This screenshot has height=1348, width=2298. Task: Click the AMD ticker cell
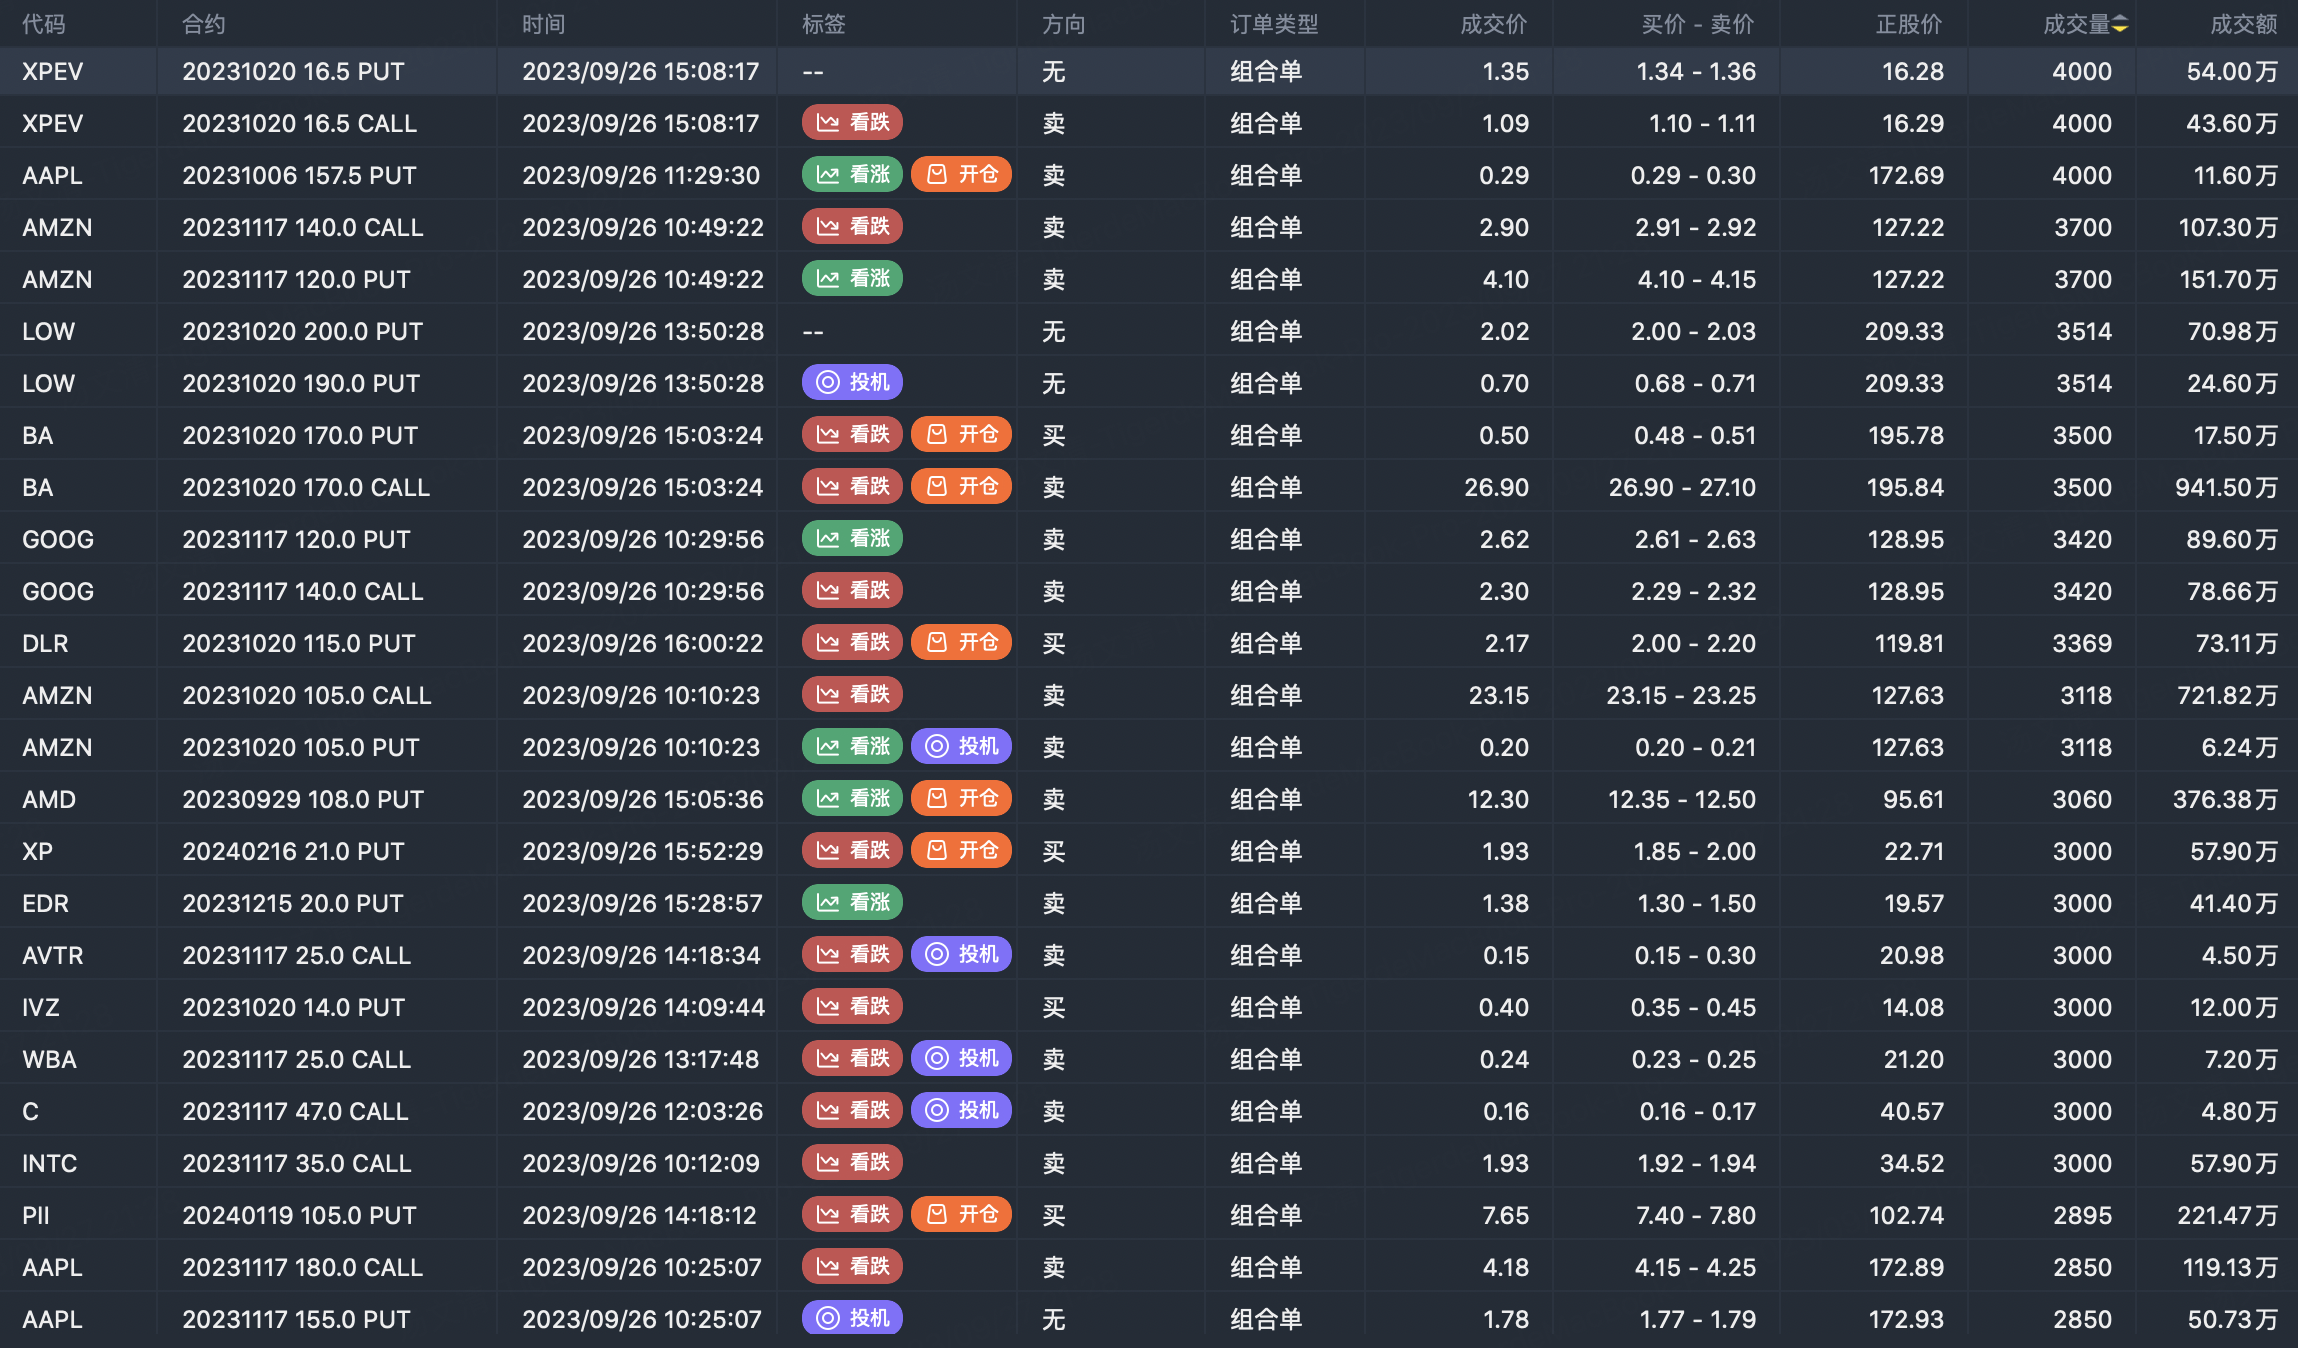49,800
